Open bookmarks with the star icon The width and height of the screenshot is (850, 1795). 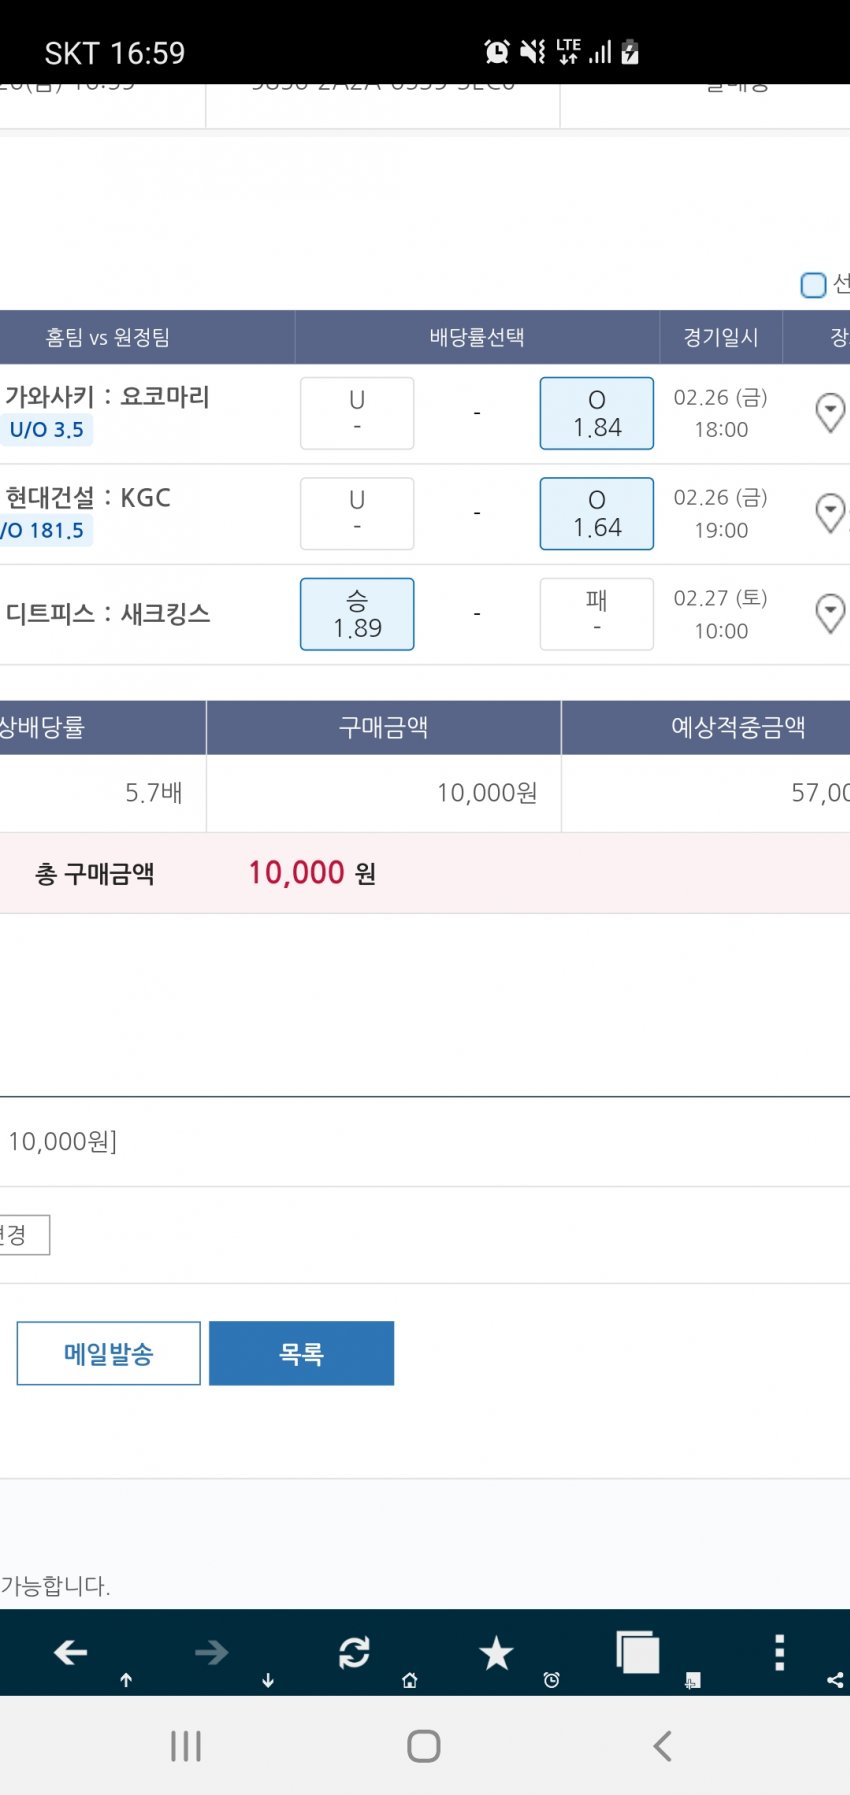(x=496, y=1653)
